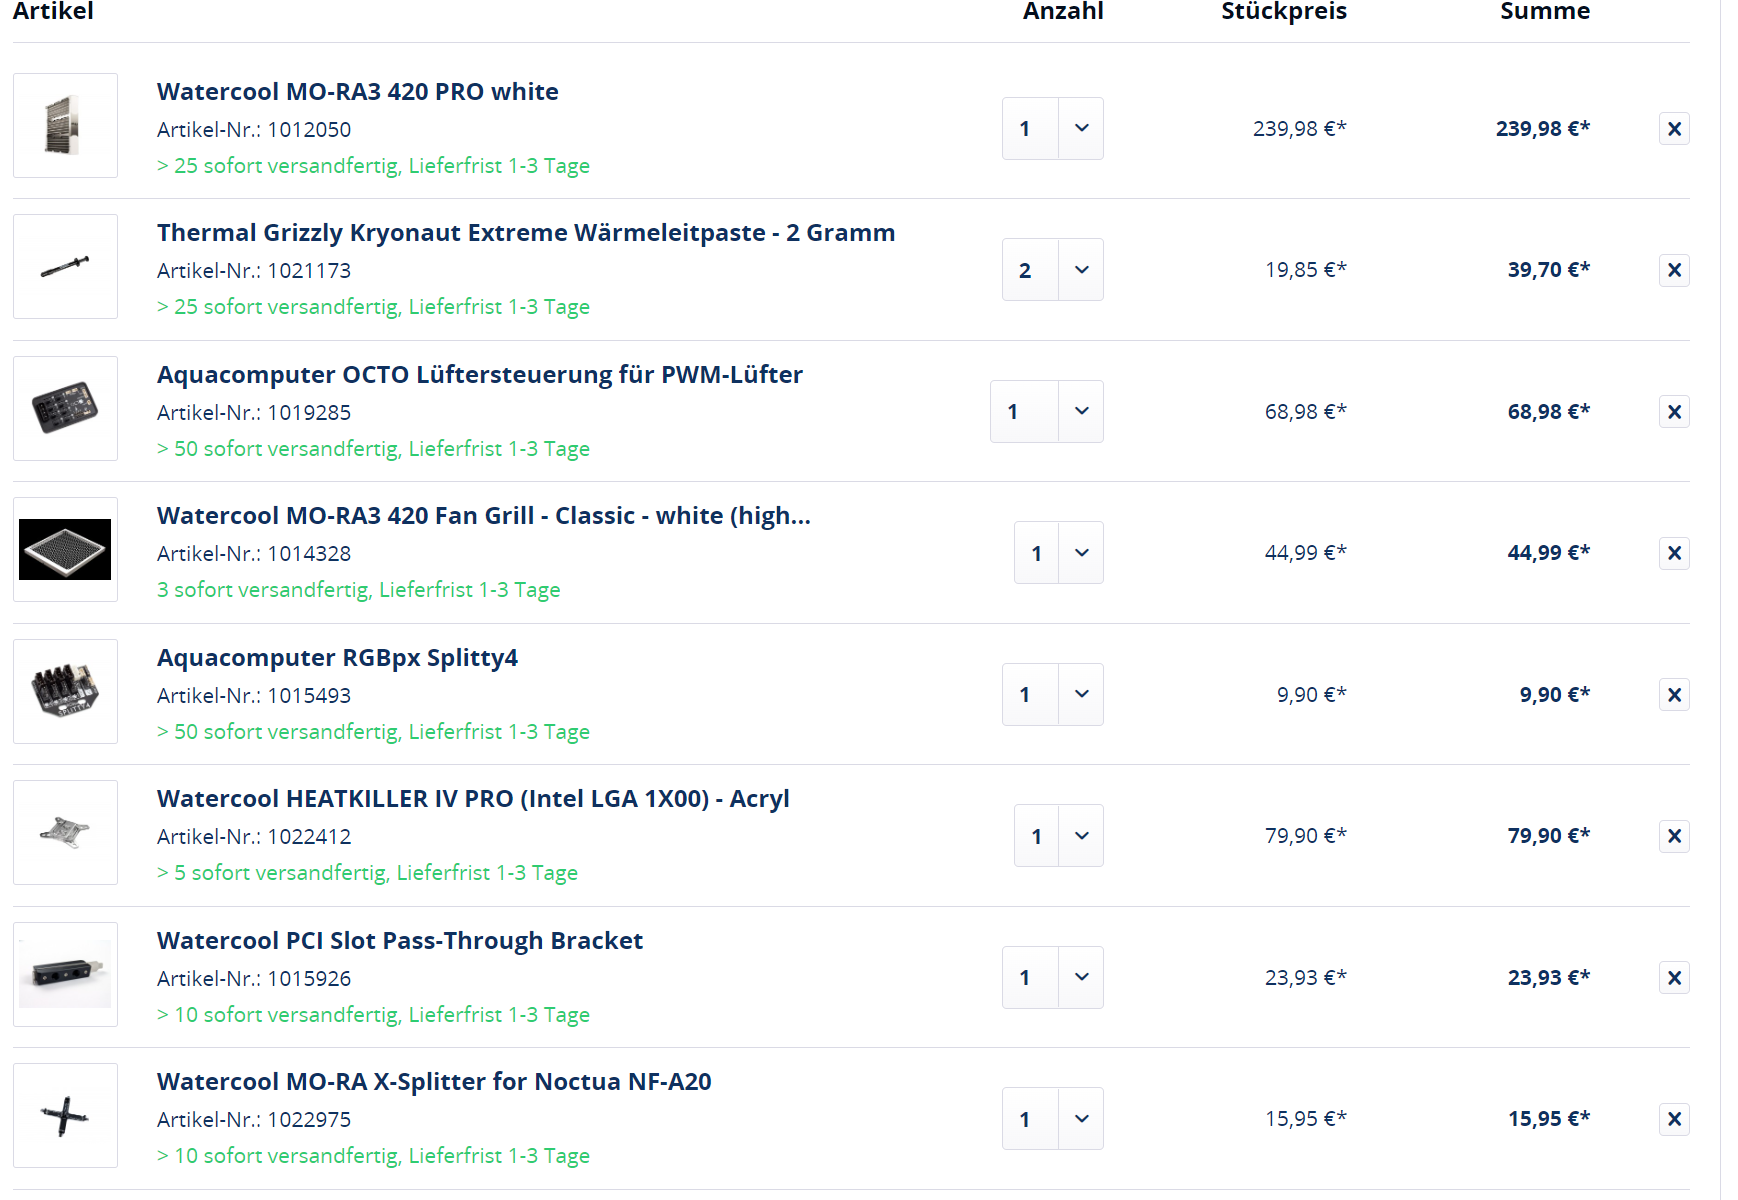Viewport: 1738px width, 1200px height.
Task: Expand quantity dropdown for RGBpx Splitty4
Action: pos(1081,694)
